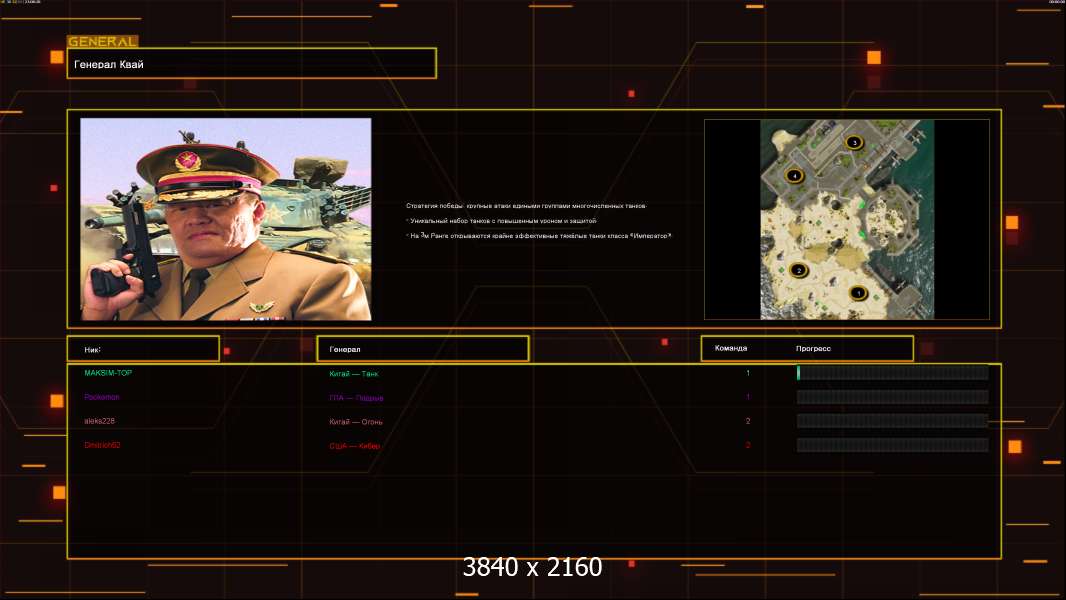Choose start position marker 4 on the map
Image resolution: width=1066 pixels, height=600 pixels.
(x=795, y=176)
